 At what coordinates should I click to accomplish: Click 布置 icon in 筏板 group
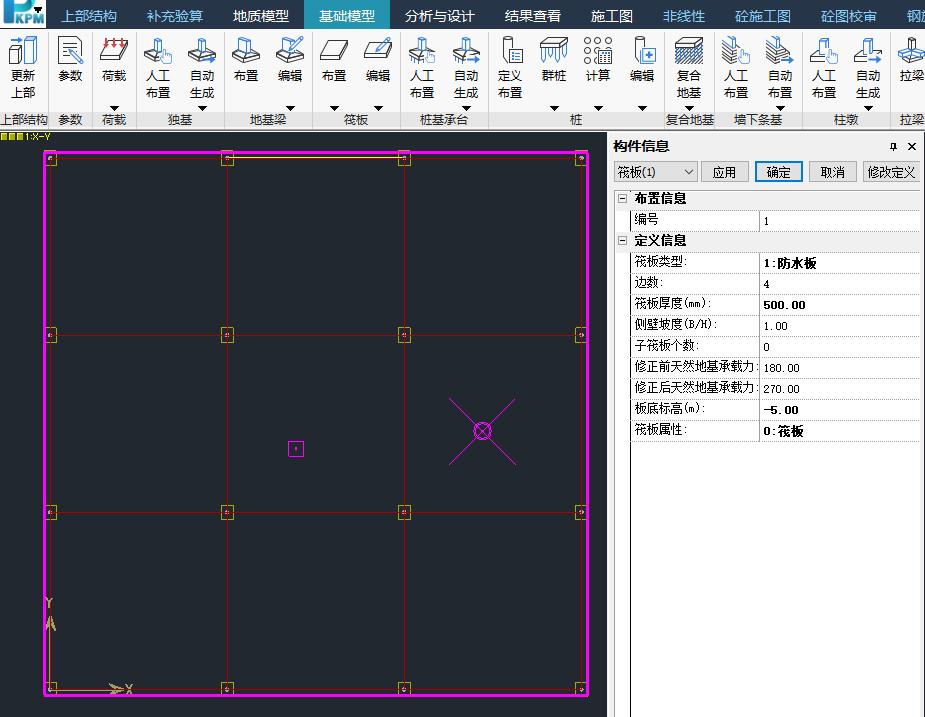pos(334,59)
